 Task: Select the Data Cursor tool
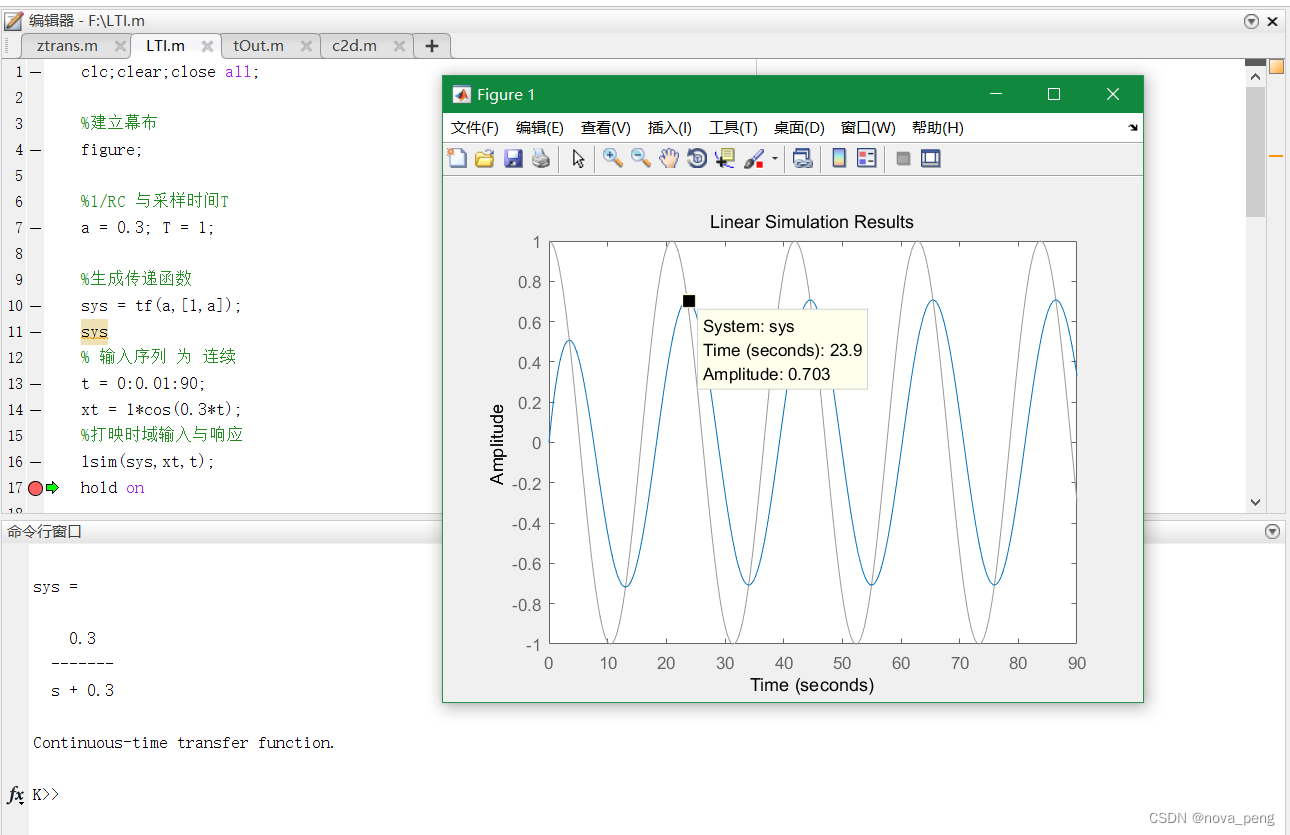(725, 158)
